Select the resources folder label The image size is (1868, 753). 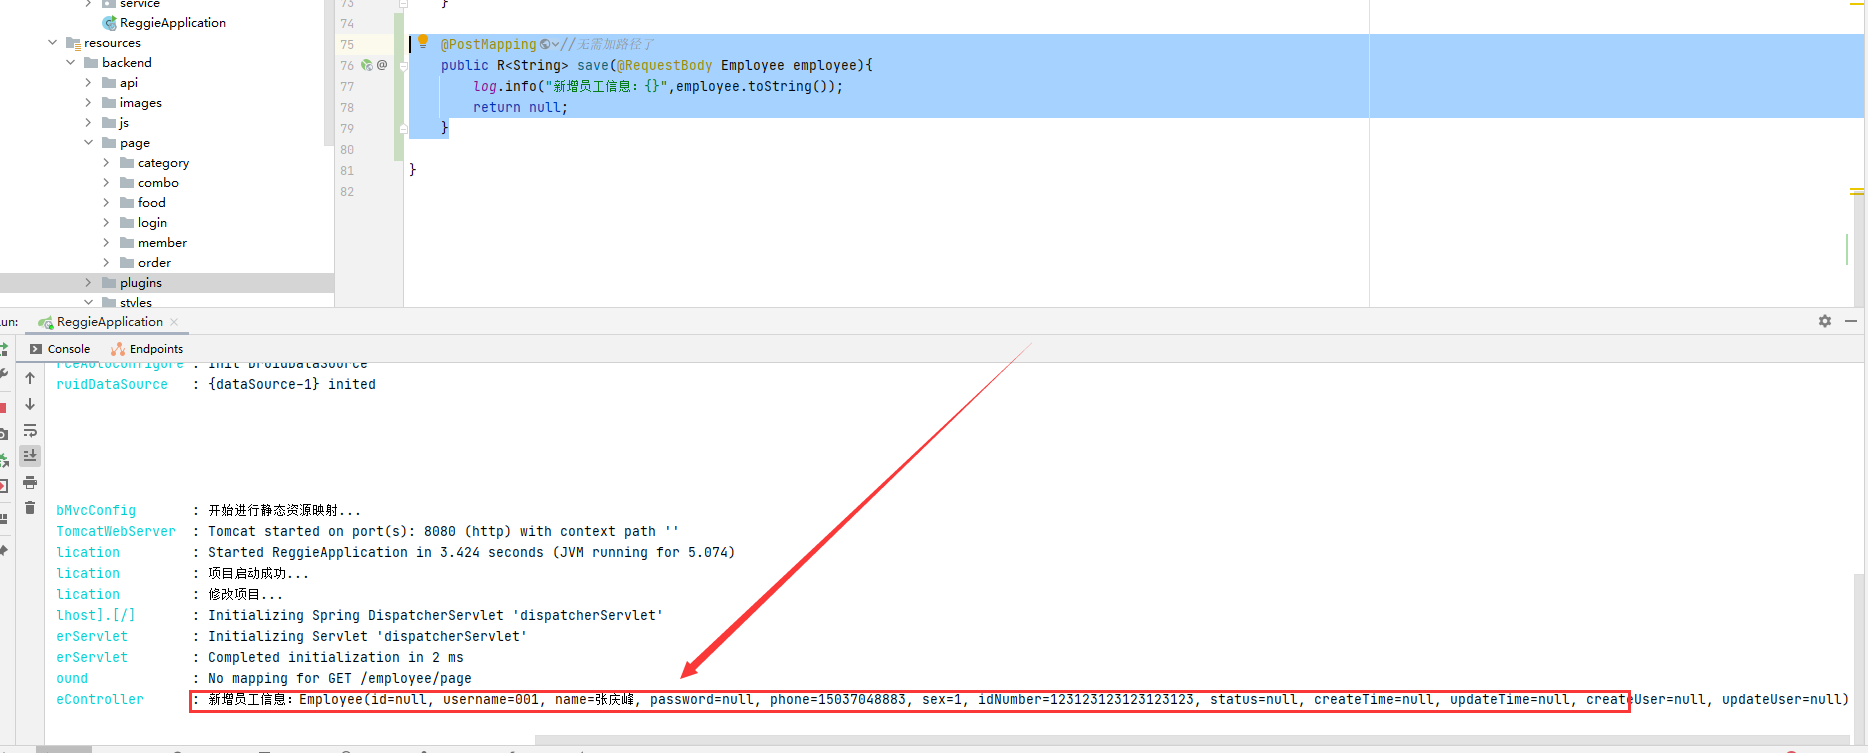112,42
